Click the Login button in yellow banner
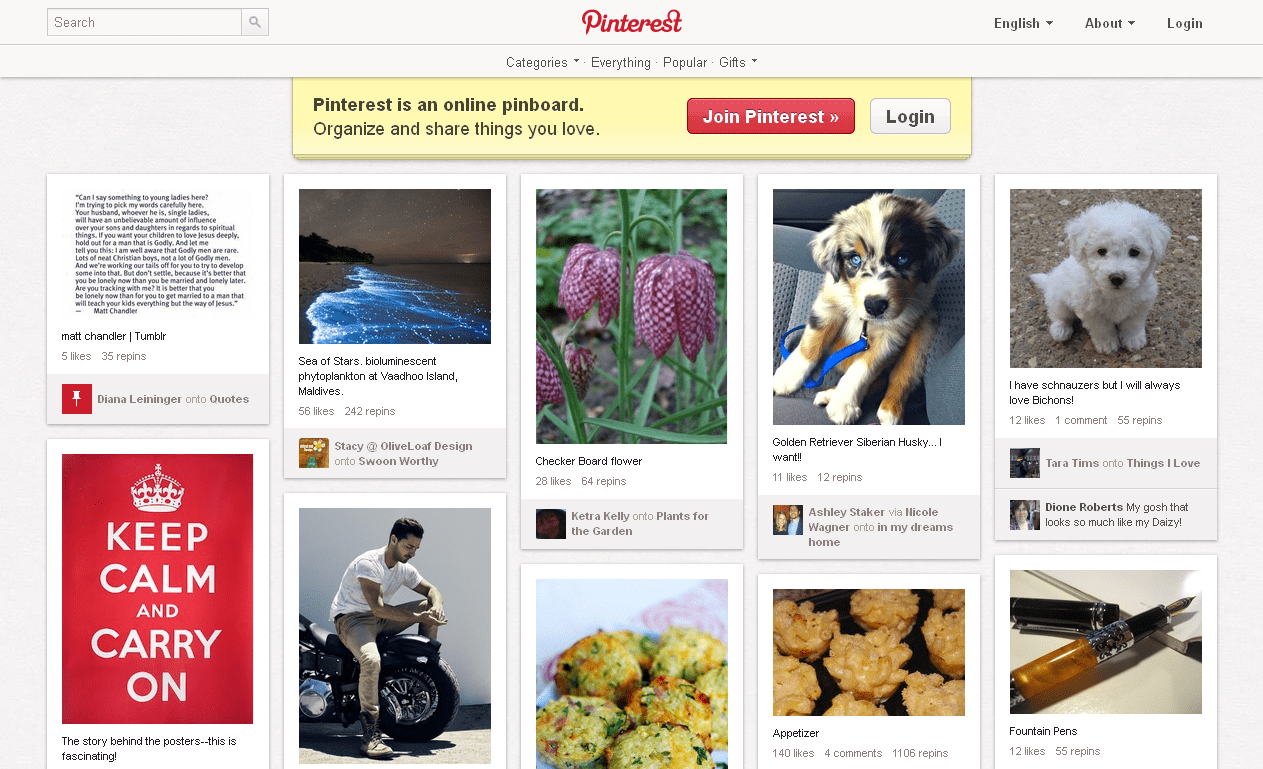Viewport: 1263px width, 769px height. [910, 116]
